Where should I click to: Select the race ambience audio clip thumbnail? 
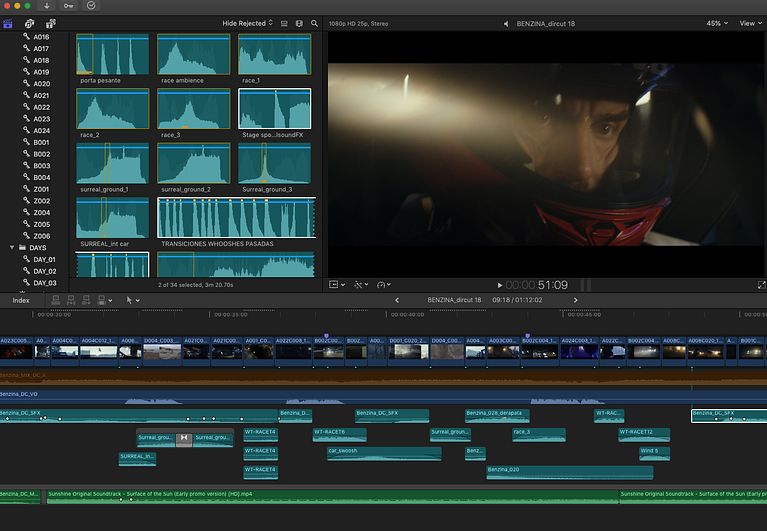click(x=194, y=54)
